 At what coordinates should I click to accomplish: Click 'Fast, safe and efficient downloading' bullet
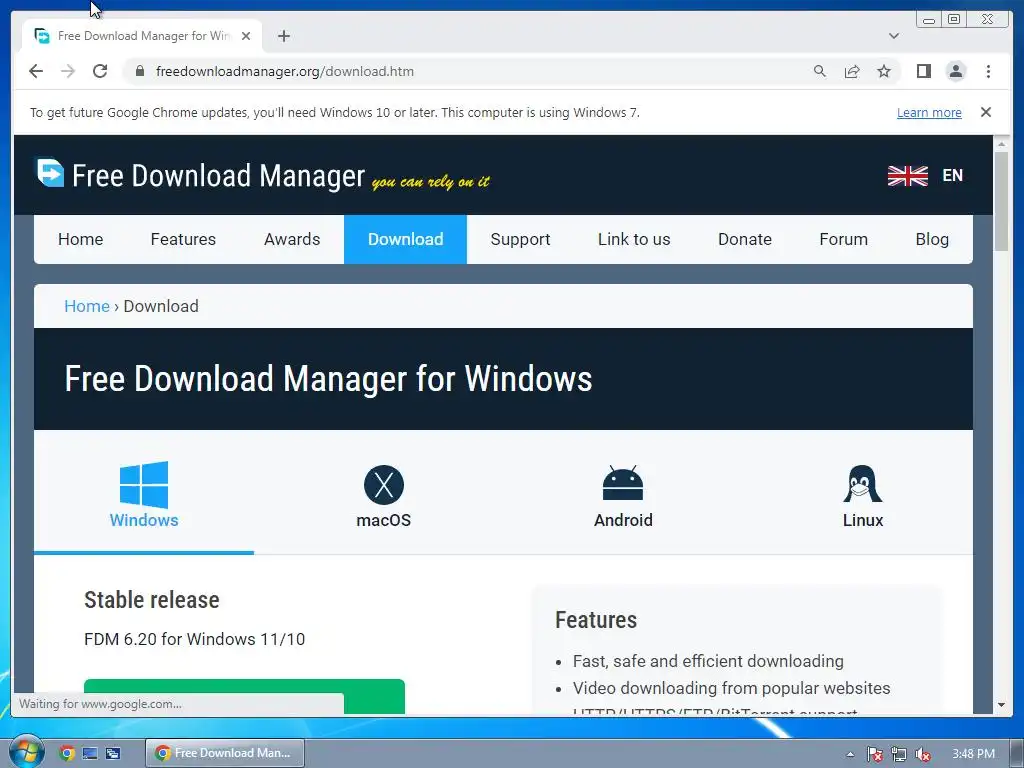click(x=708, y=661)
